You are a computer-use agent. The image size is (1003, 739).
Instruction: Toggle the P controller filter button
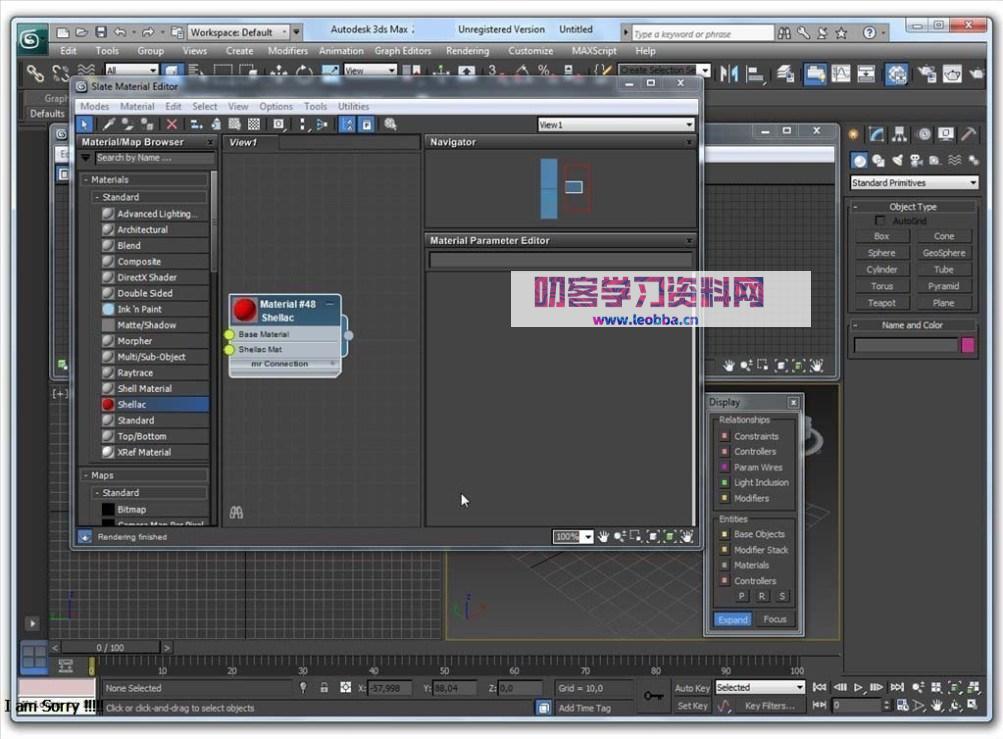(741, 596)
